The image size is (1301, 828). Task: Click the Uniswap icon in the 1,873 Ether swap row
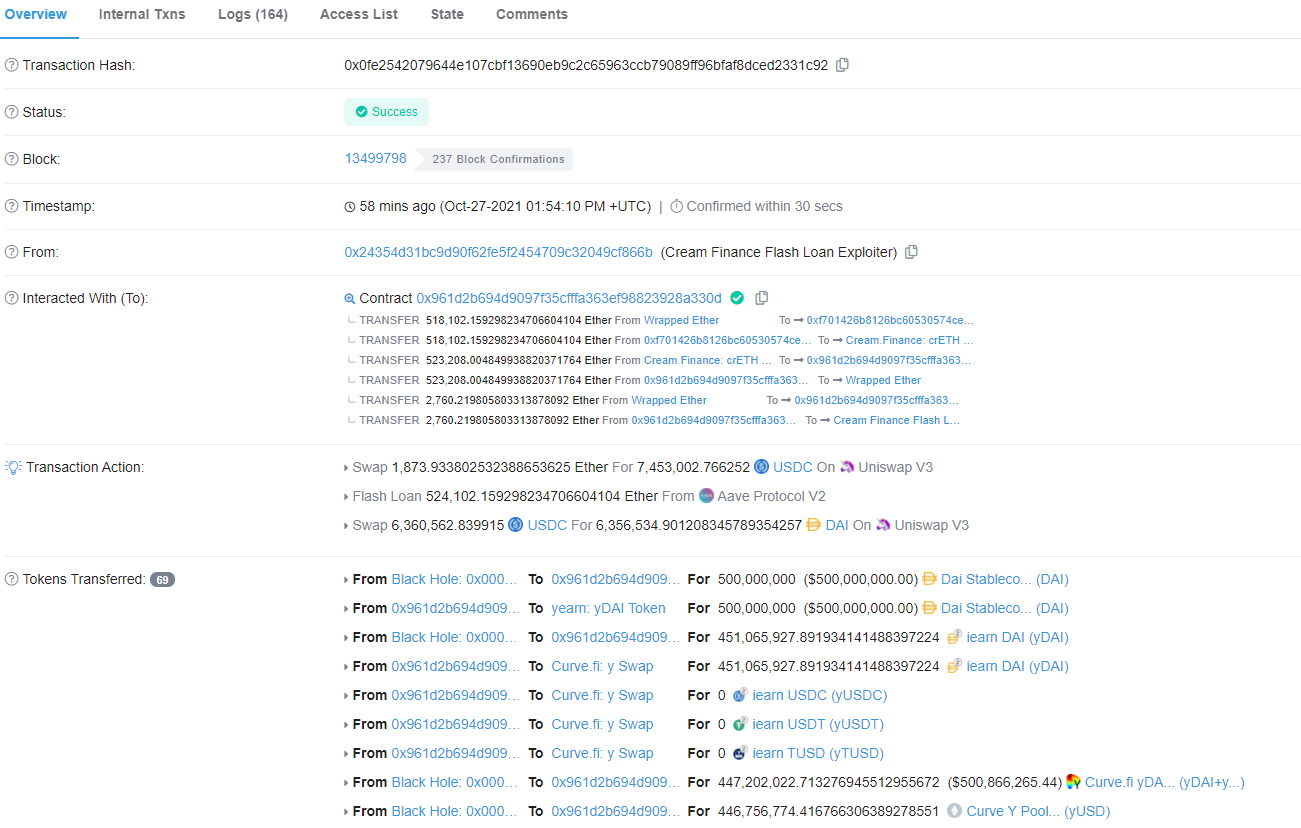point(847,467)
